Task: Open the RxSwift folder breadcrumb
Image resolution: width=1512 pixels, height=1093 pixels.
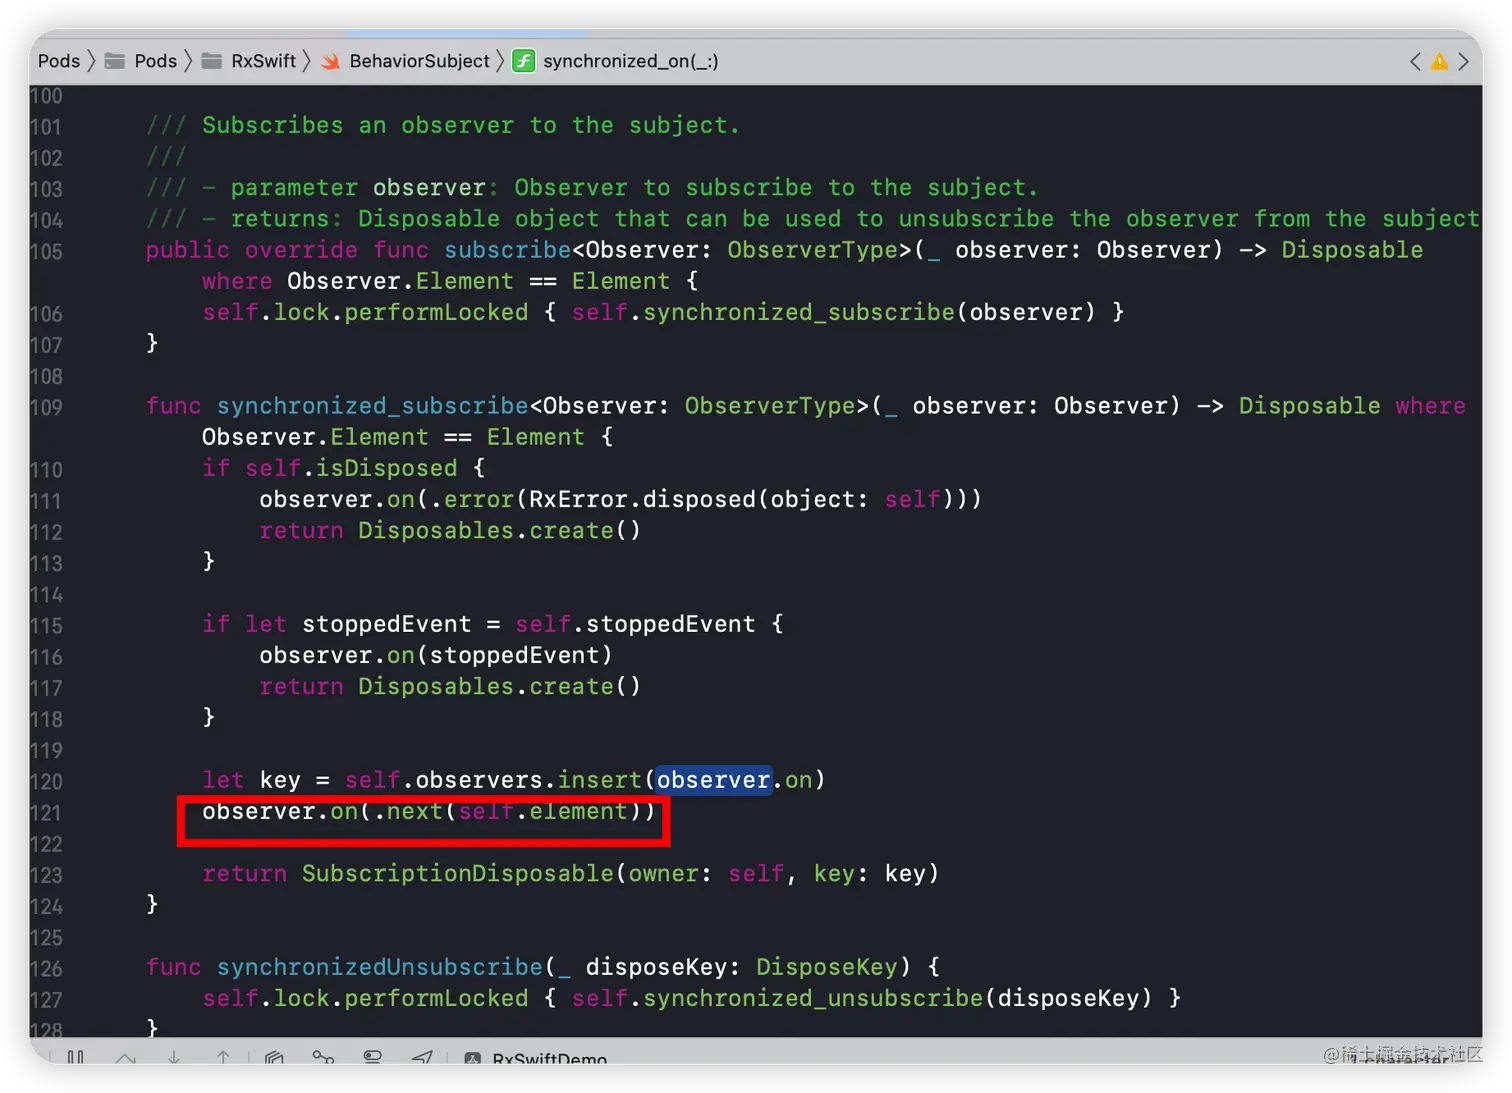Action: 249,61
